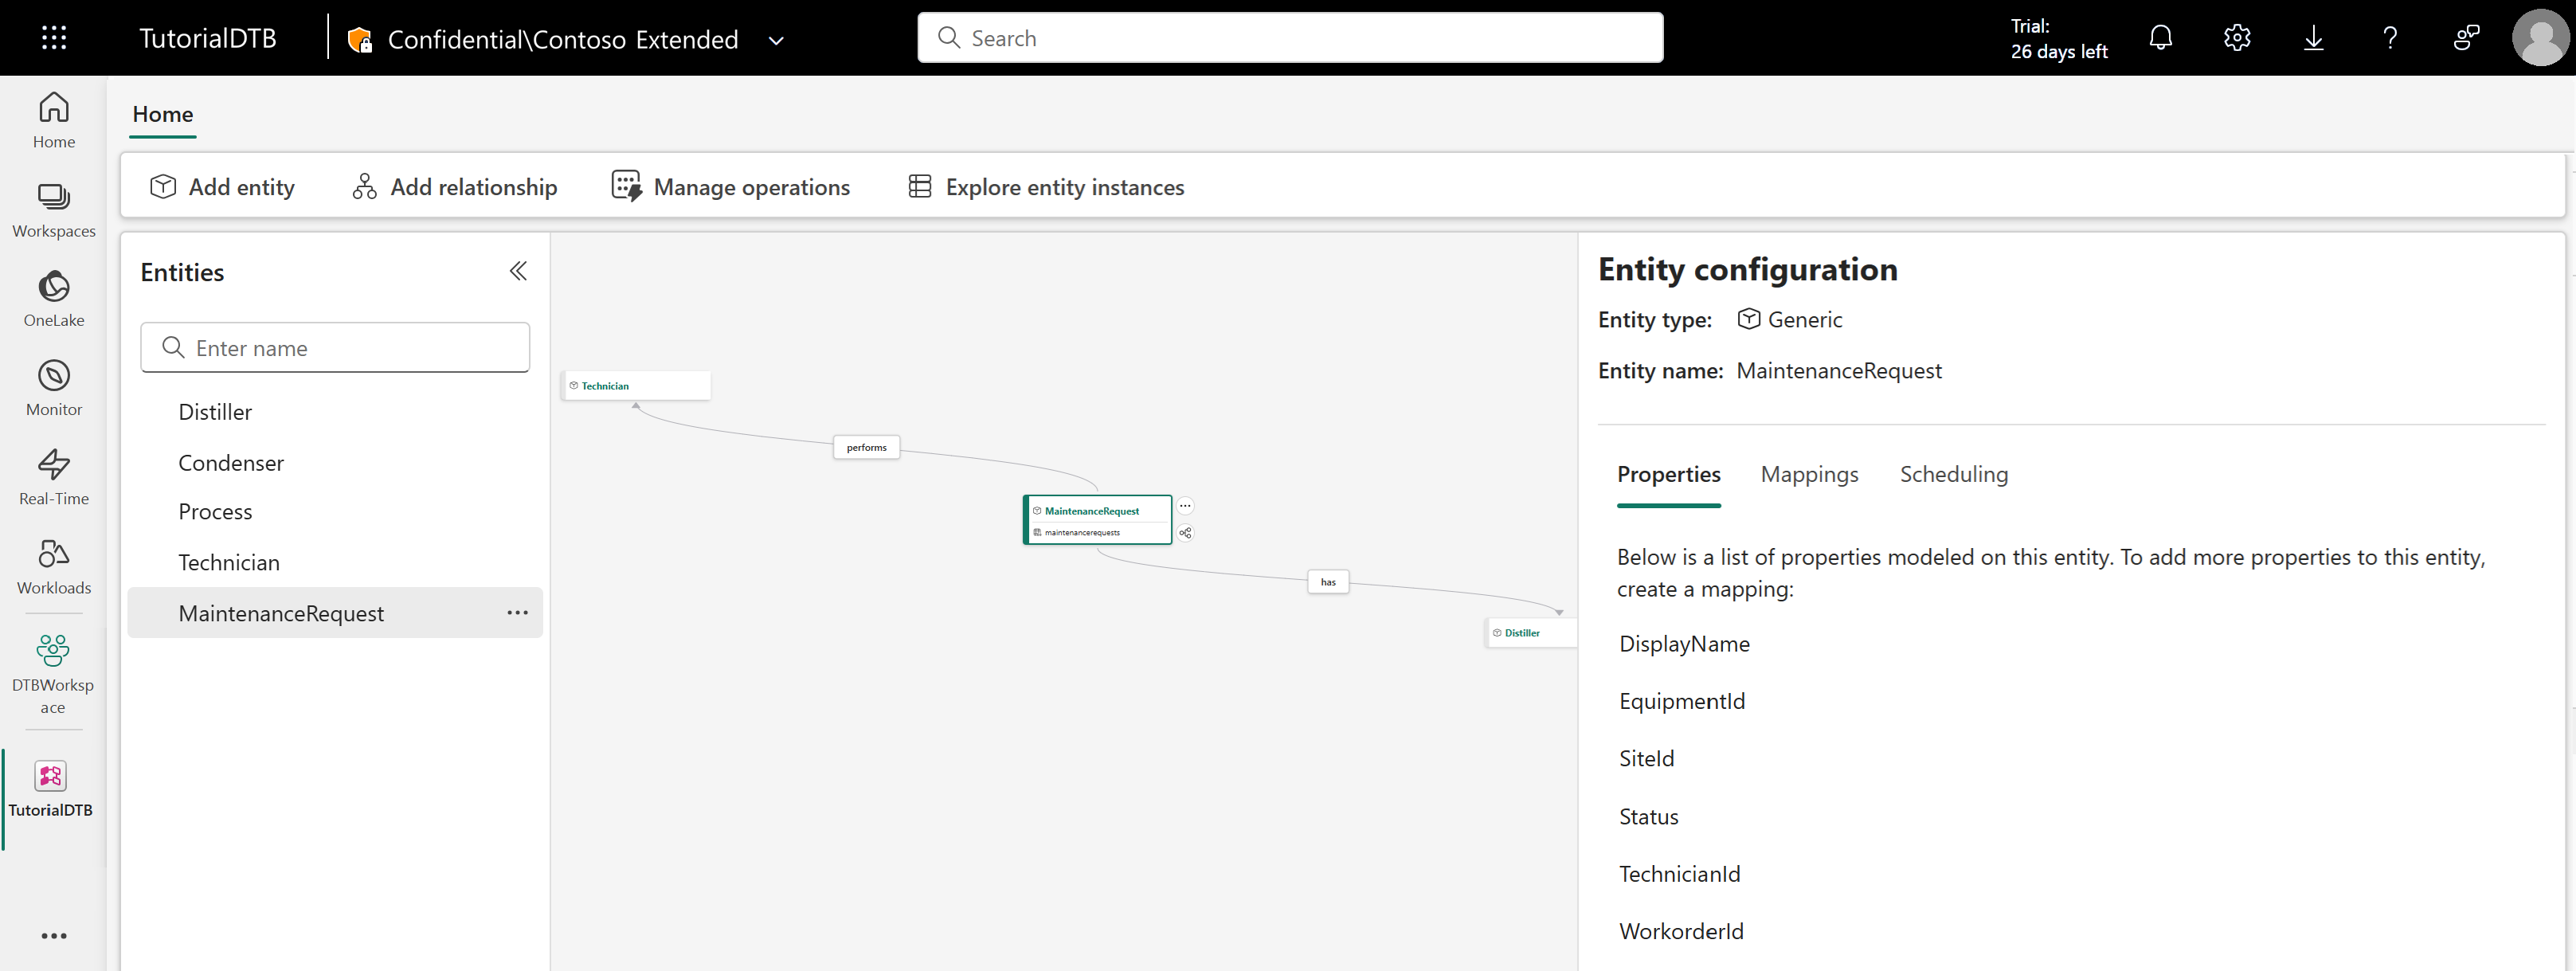The image size is (2576, 971).
Task: Open Manage operations
Action: [x=731, y=187]
